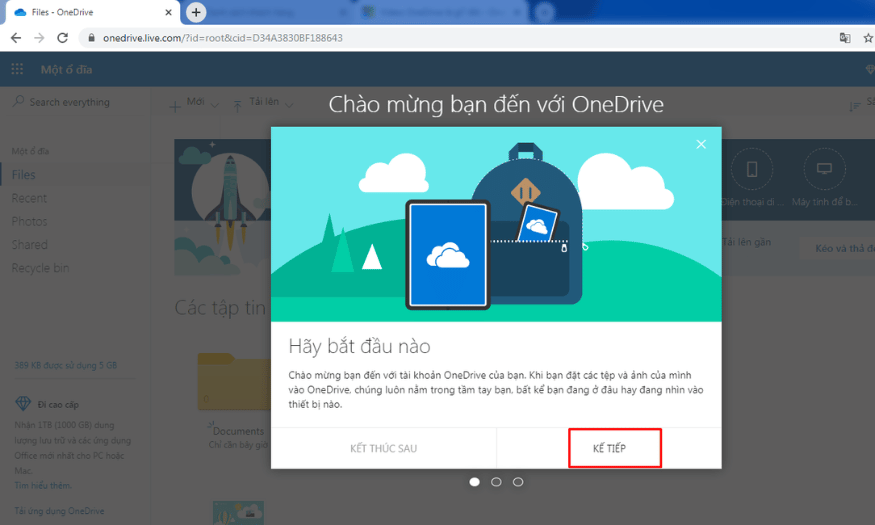This screenshot has width=875, height=525.
Task: Click the upload arrow icon
Action: point(237,105)
